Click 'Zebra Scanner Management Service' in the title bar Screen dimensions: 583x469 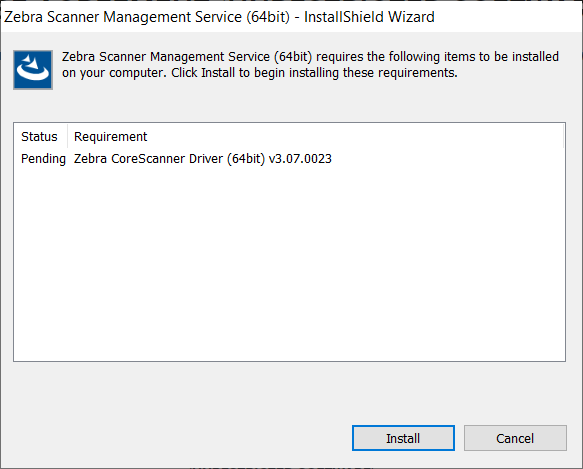[x=123, y=17]
